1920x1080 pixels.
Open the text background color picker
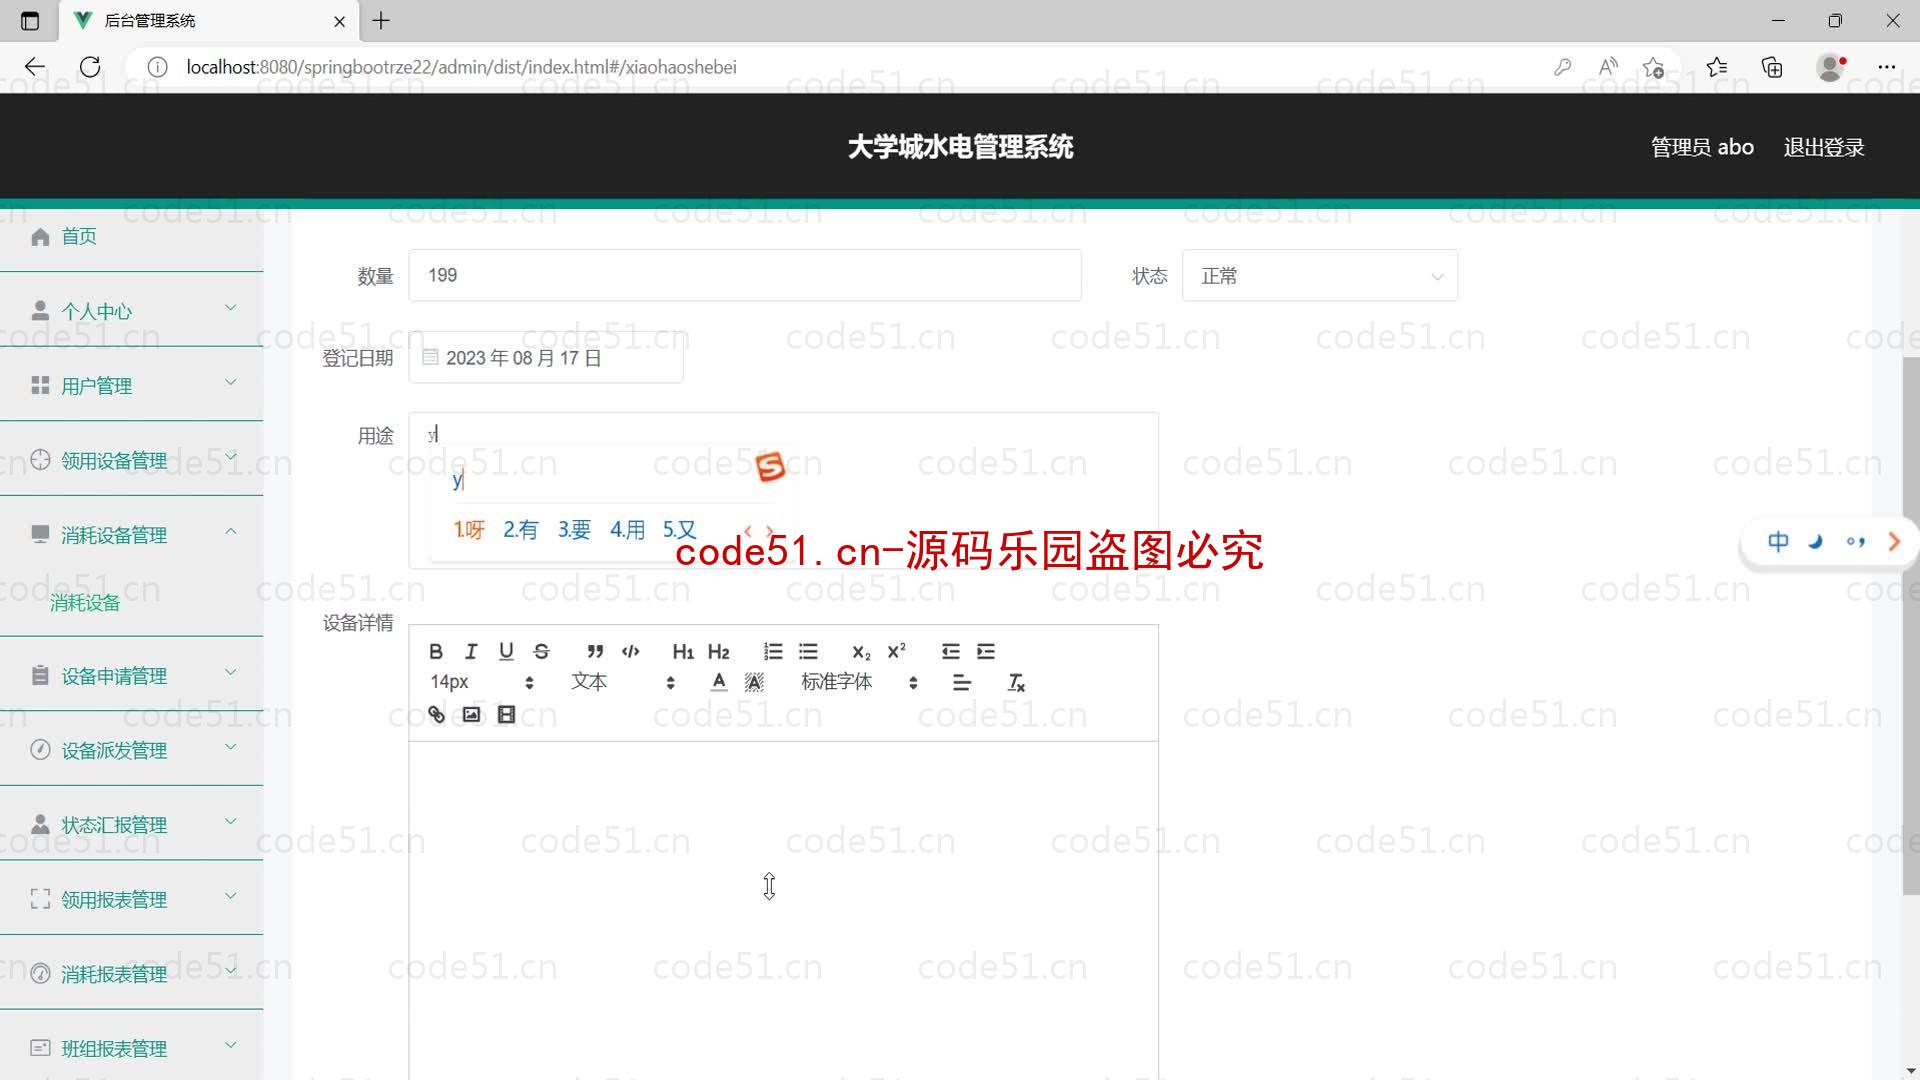point(754,682)
